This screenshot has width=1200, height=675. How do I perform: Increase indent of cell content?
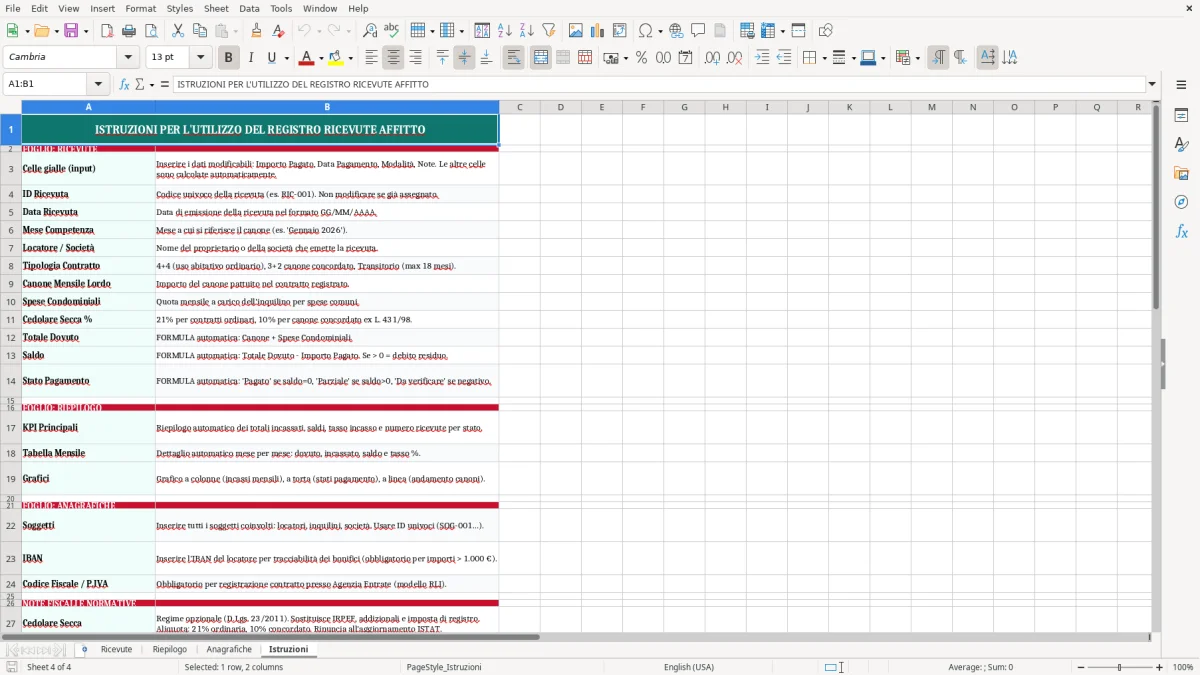[762, 58]
